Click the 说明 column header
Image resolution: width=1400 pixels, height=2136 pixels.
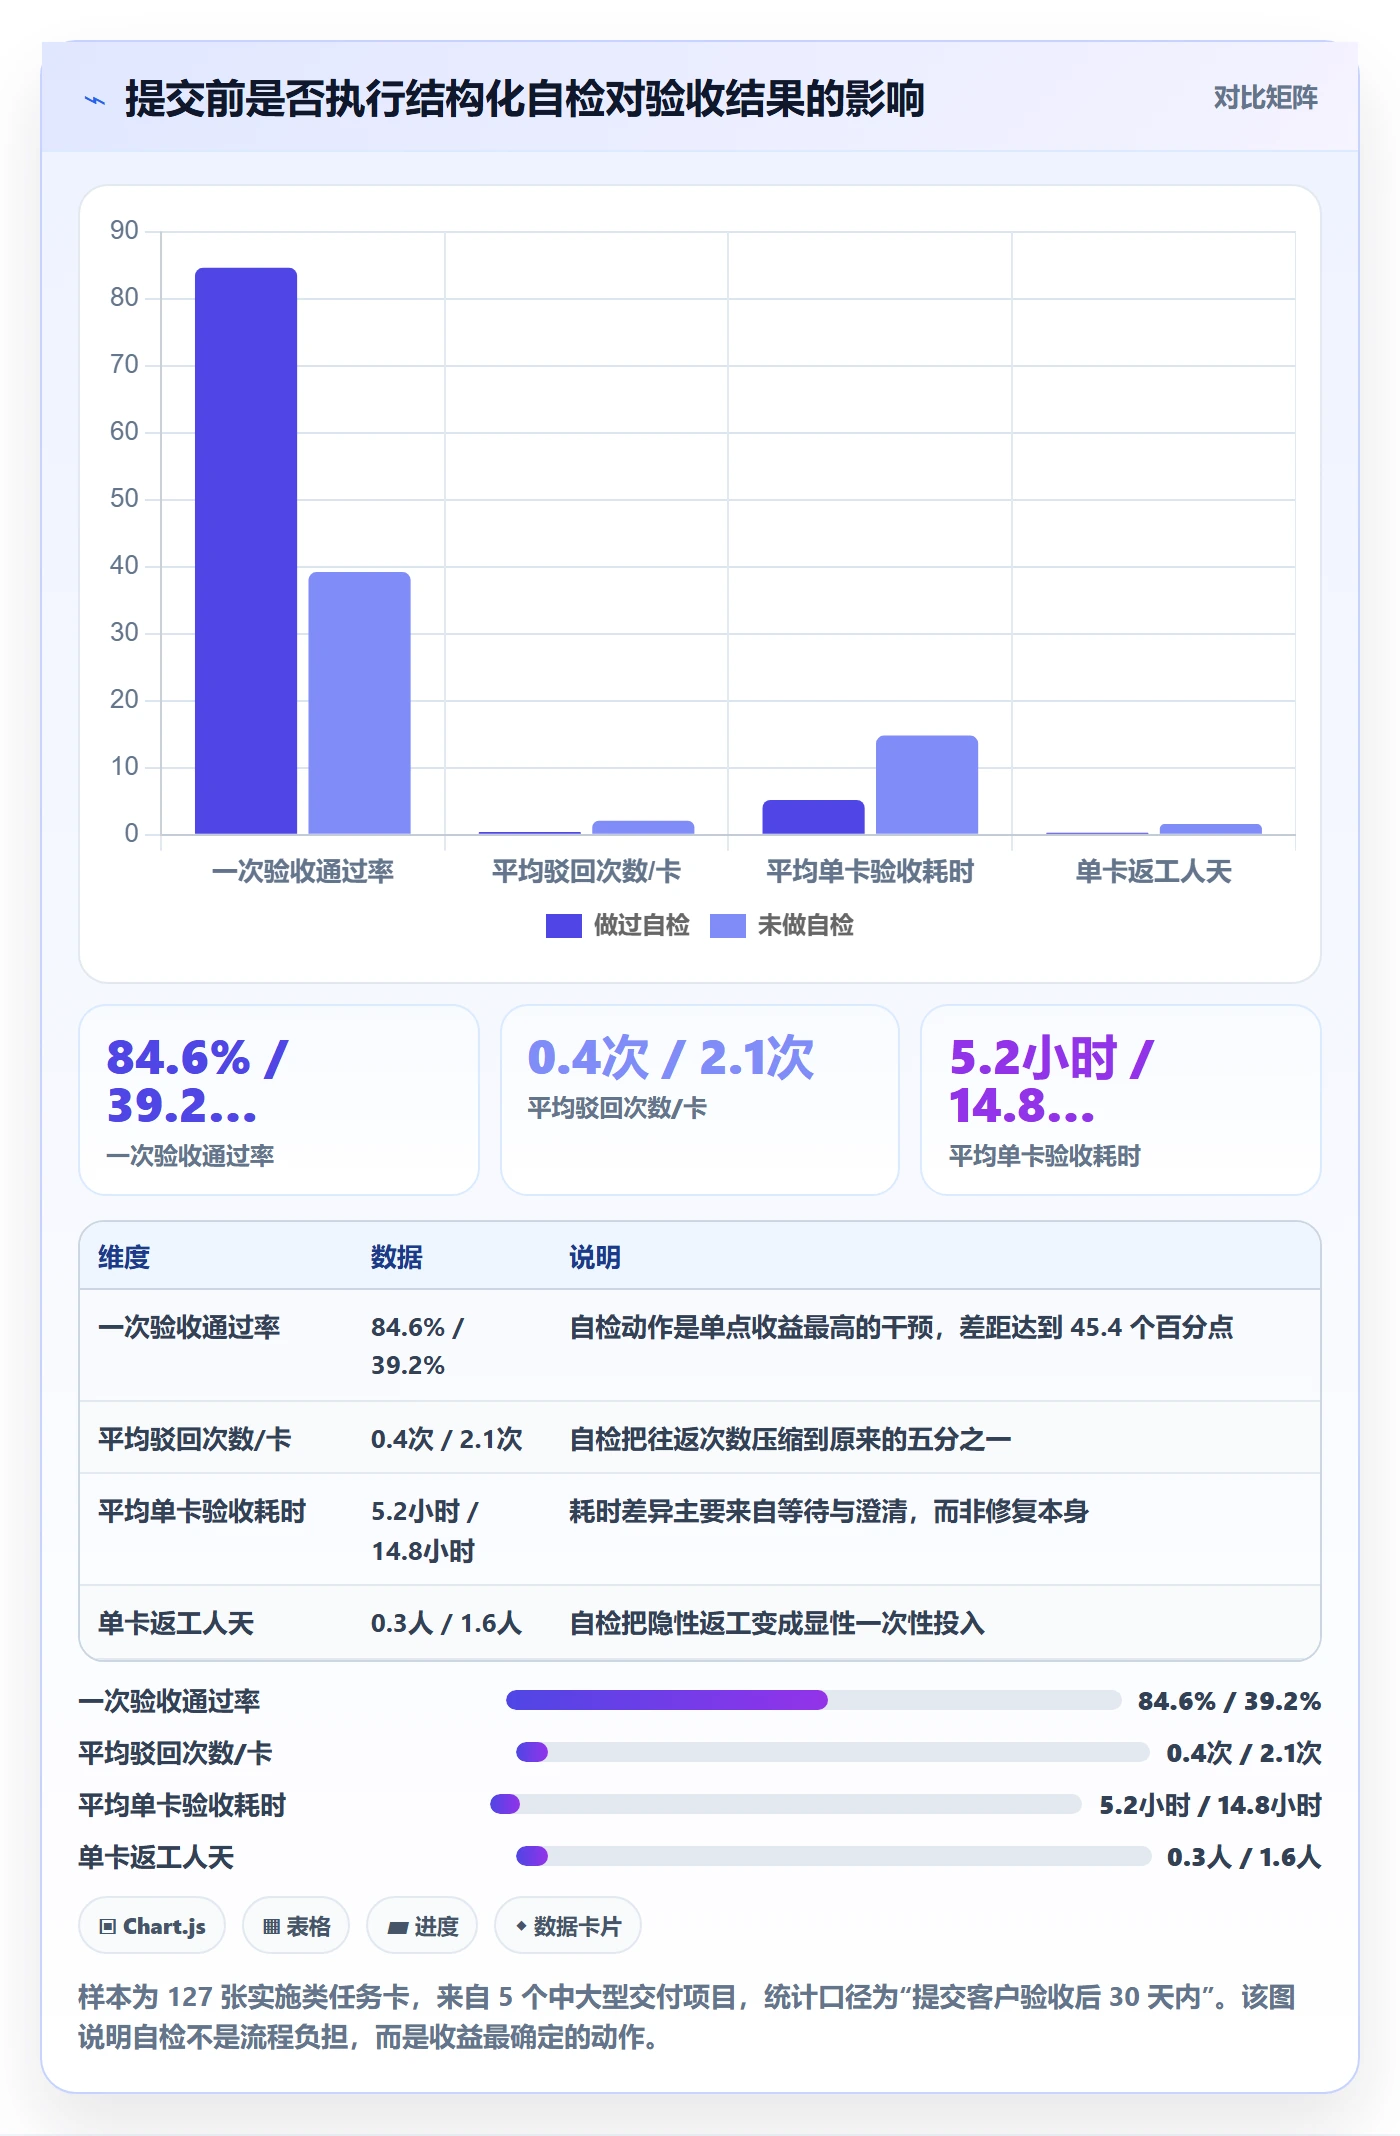coord(595,1257)
